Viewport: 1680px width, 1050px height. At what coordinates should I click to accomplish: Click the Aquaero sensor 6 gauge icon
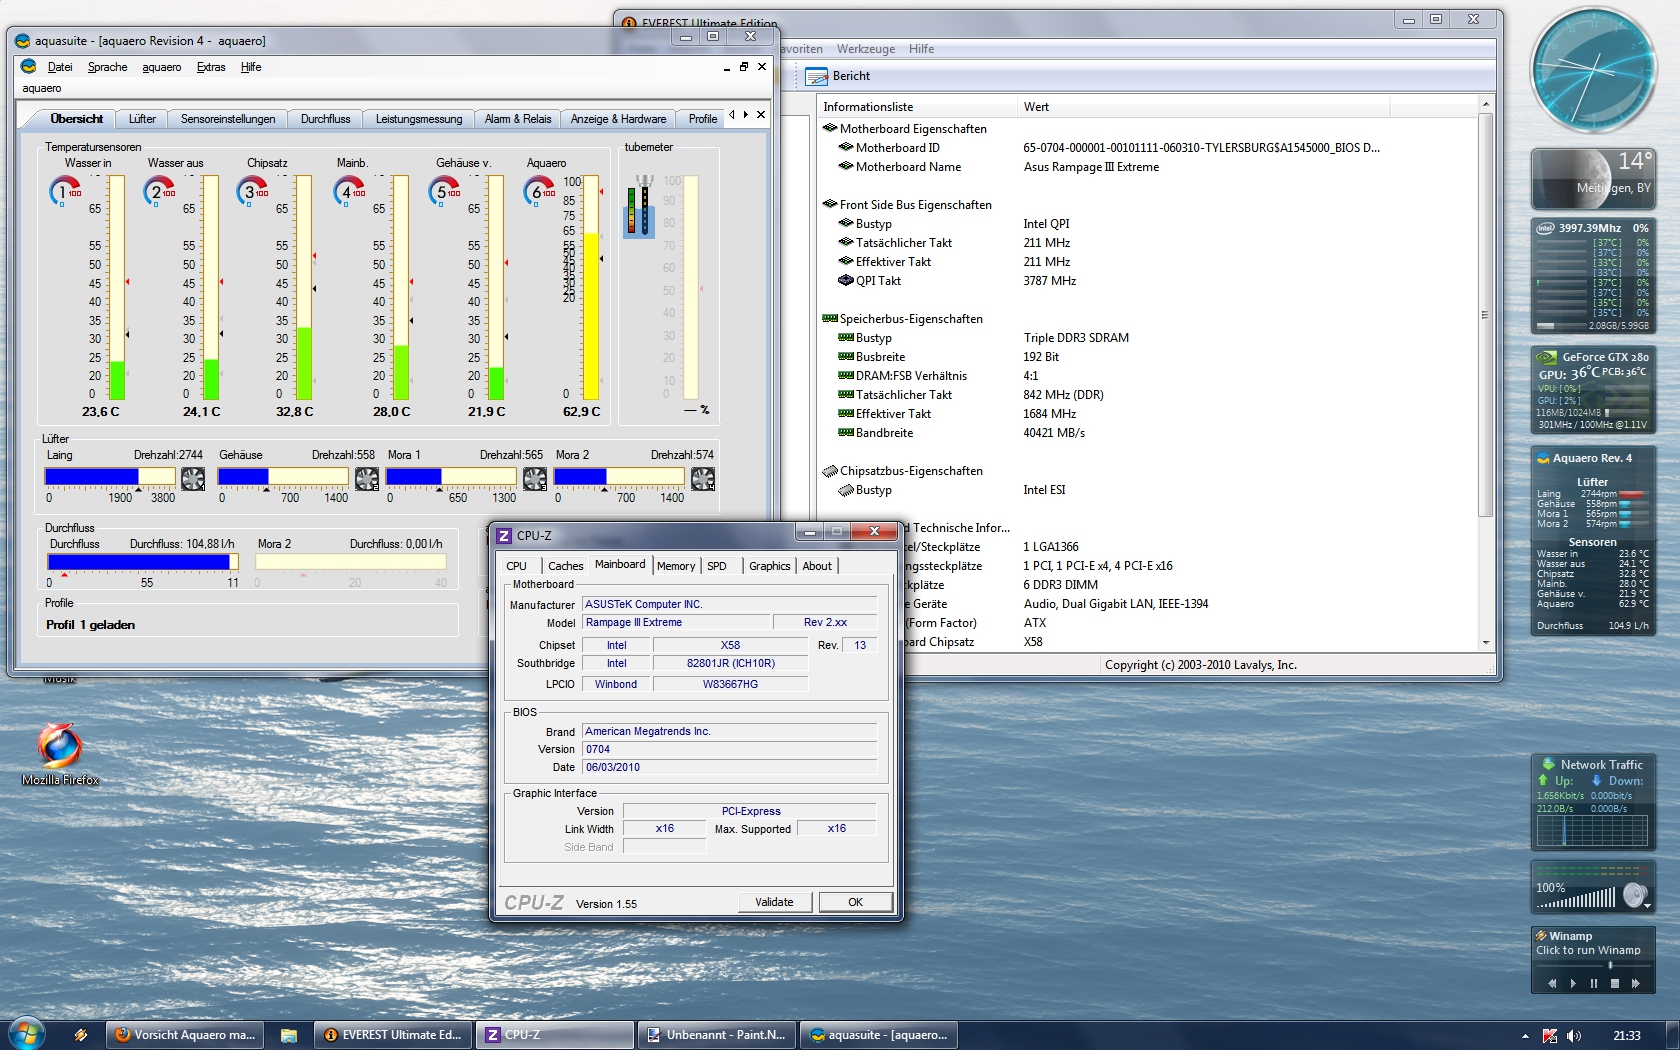[539, 191]
